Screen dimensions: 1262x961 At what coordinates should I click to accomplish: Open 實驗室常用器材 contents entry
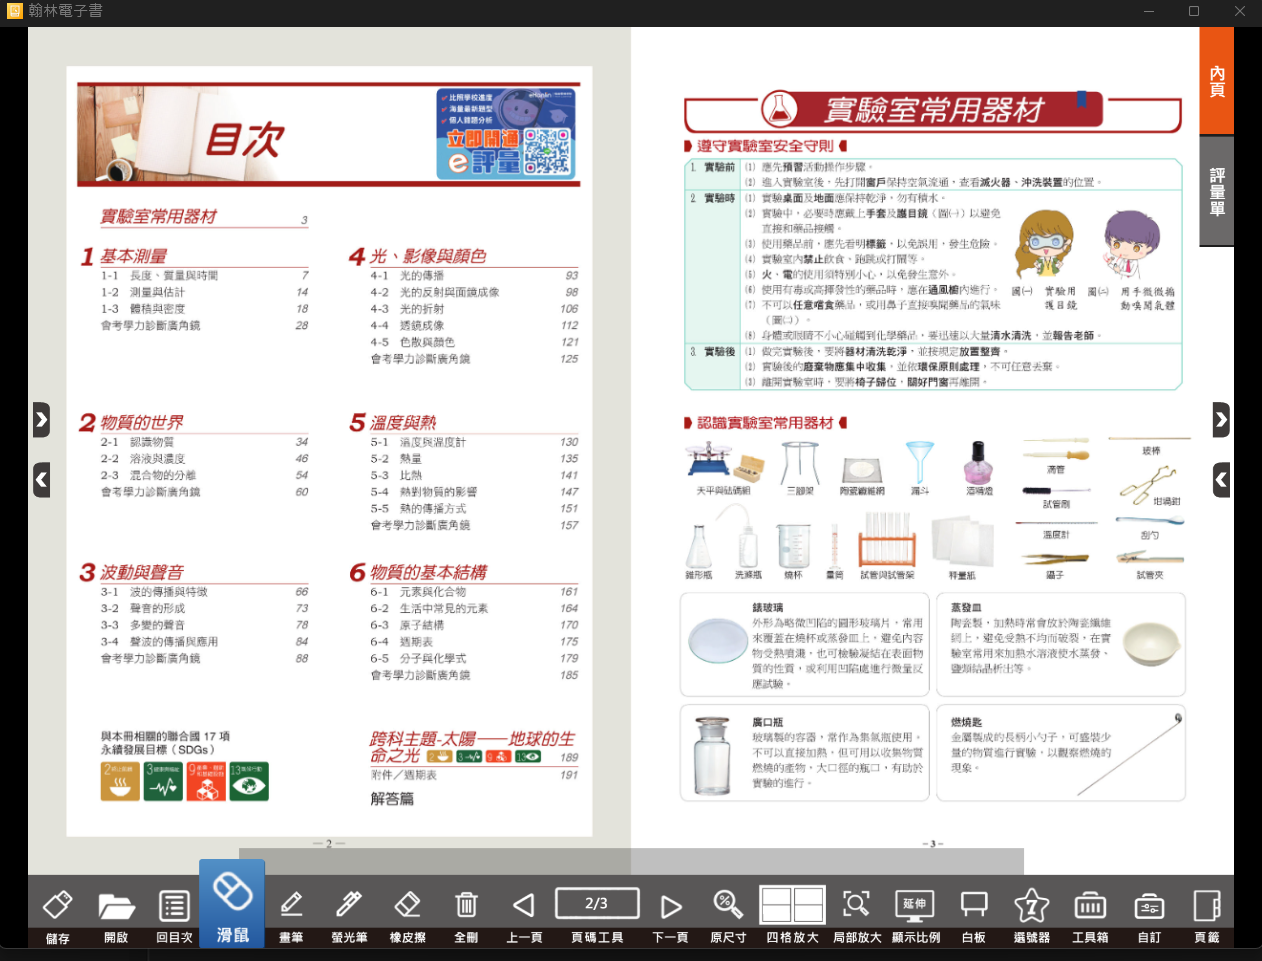click(204, 217)
